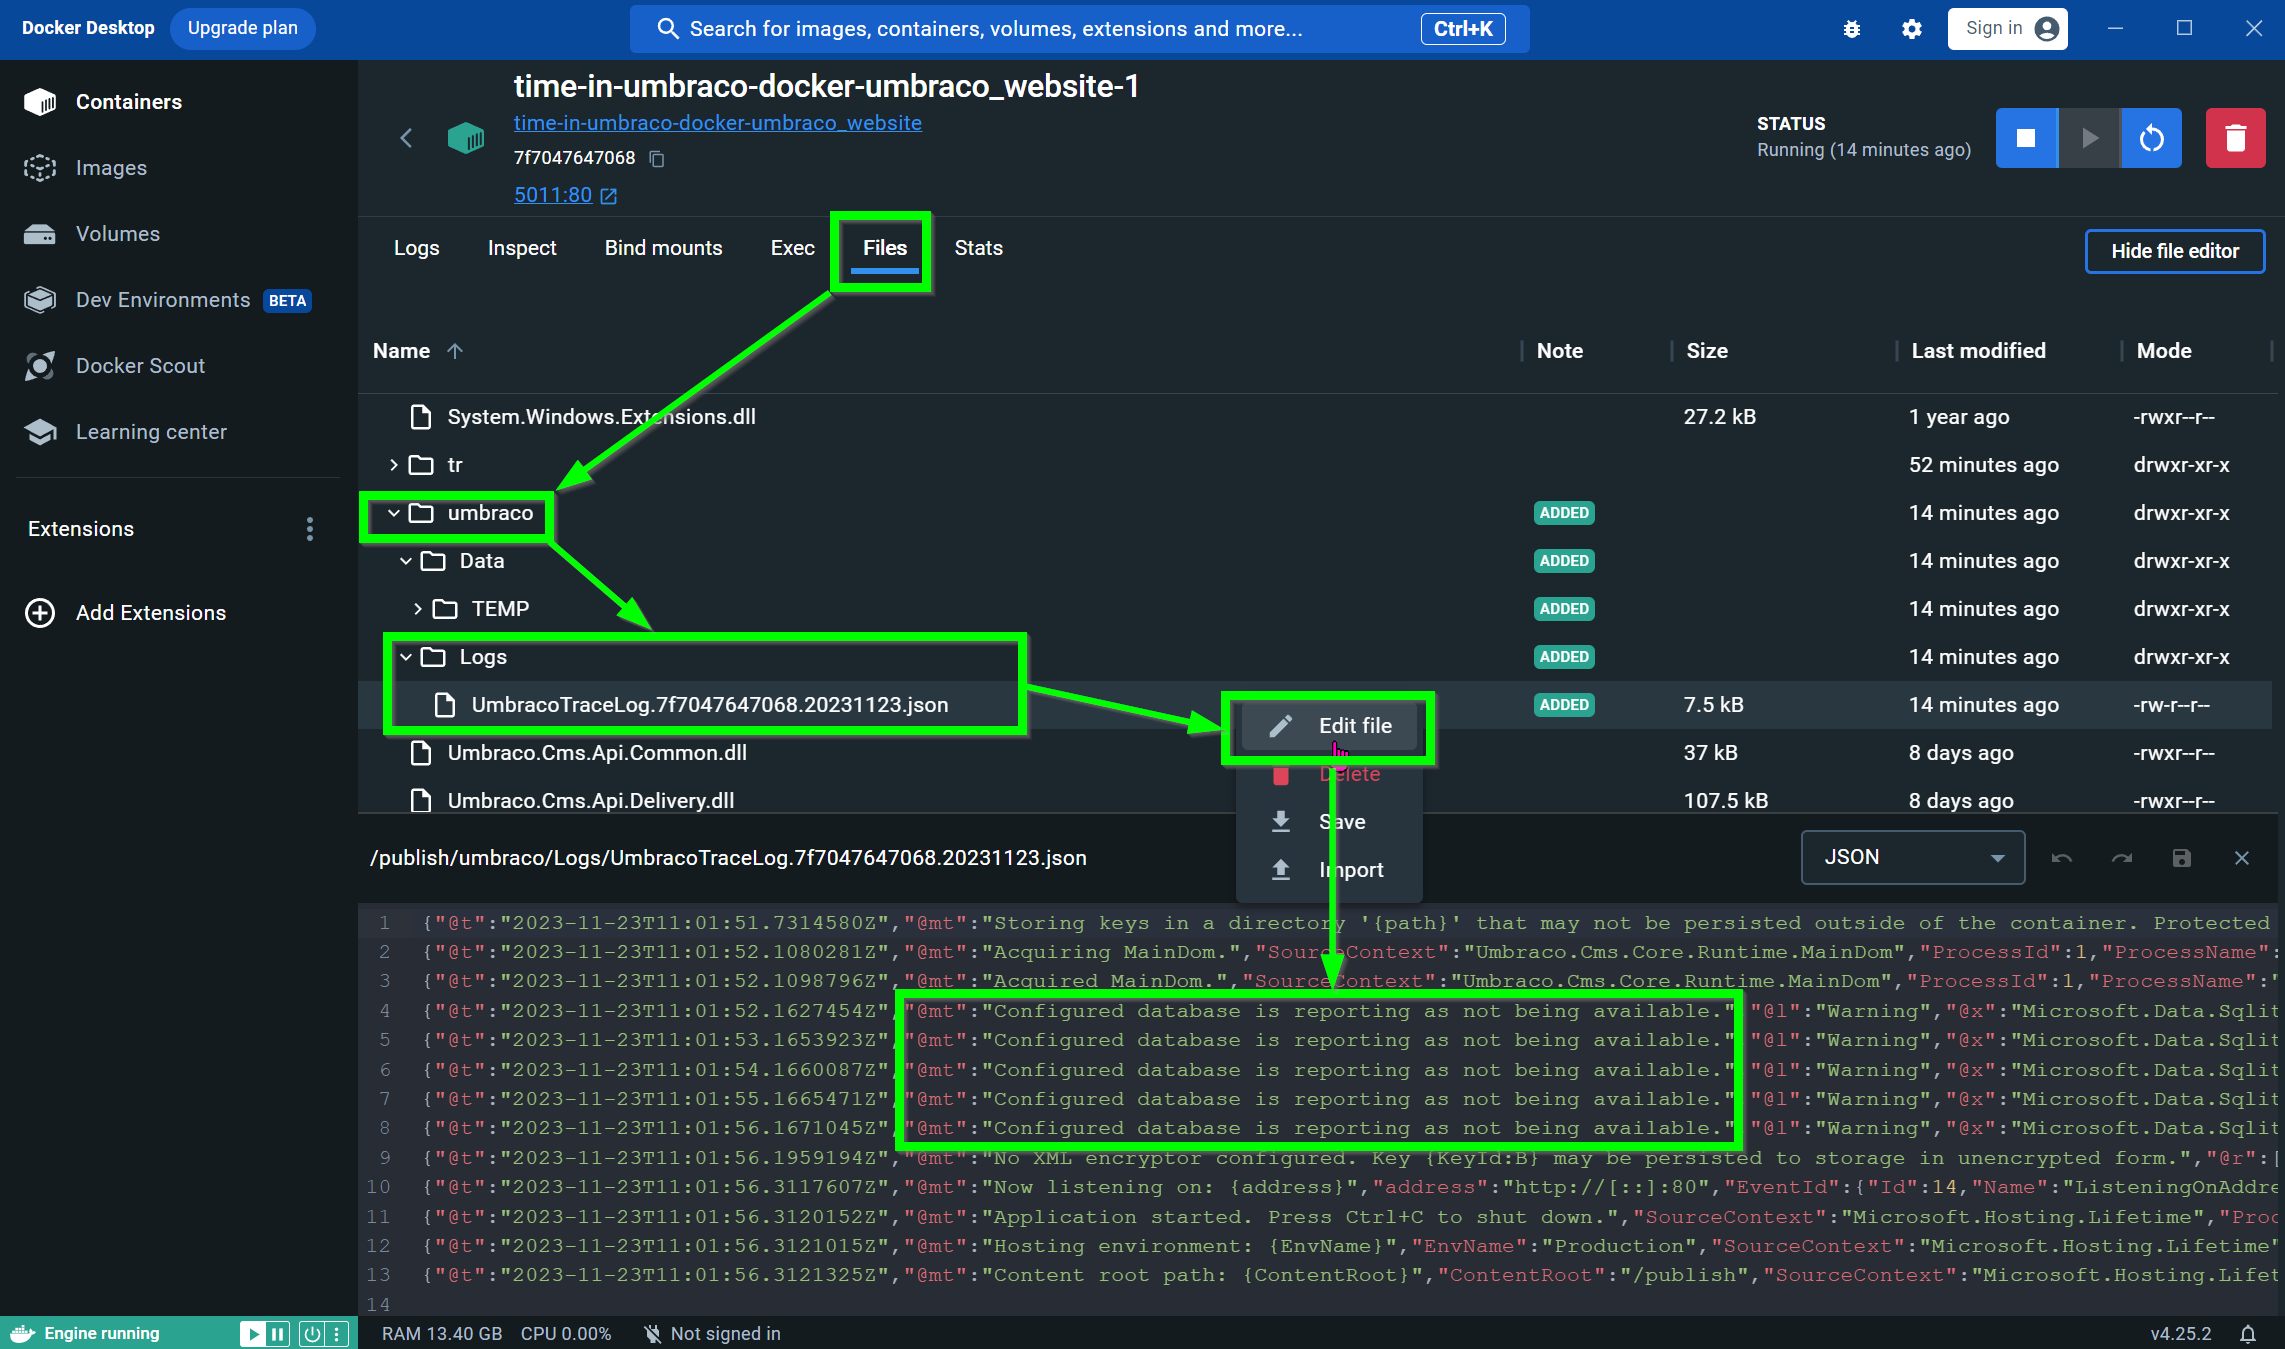Switch to the Bind mounts tab
This screenshot has width=2285, height=1349.
coord(663,248)
